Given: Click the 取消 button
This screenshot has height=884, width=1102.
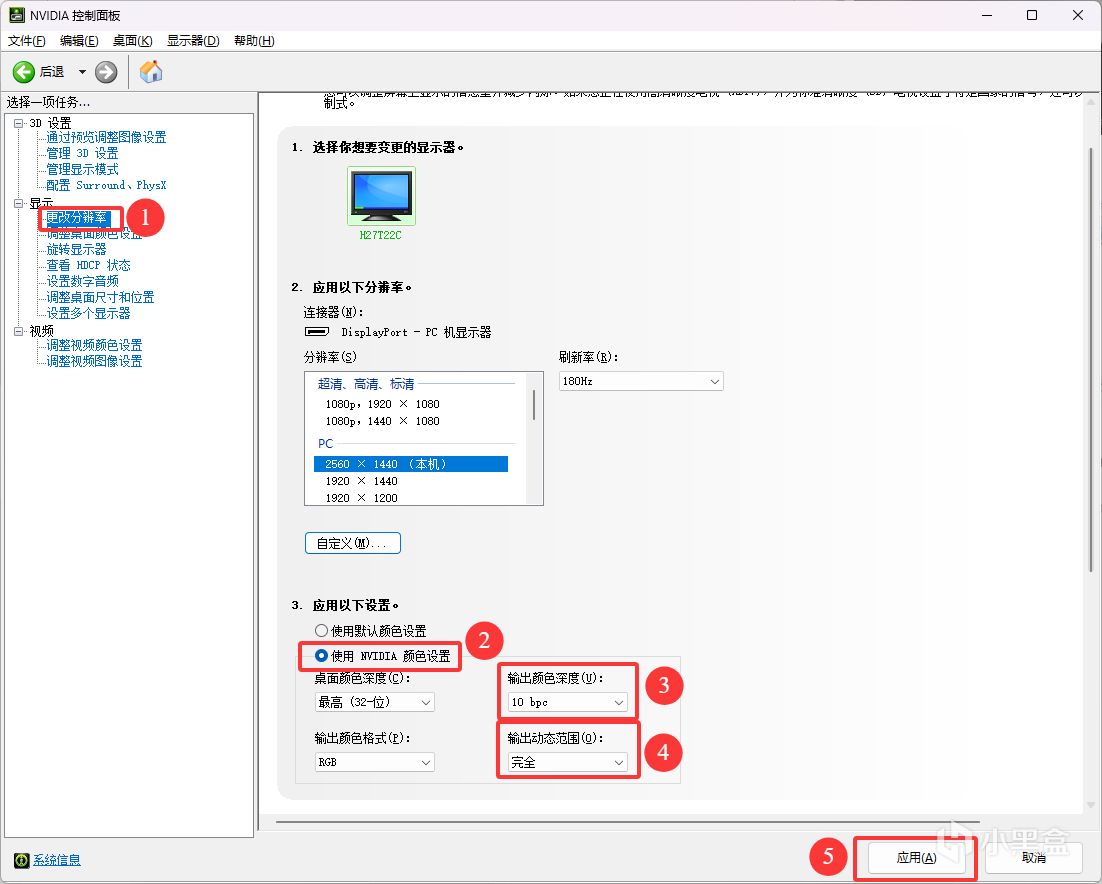Looking at the screenshot, I should click(x=1033, y=858).
